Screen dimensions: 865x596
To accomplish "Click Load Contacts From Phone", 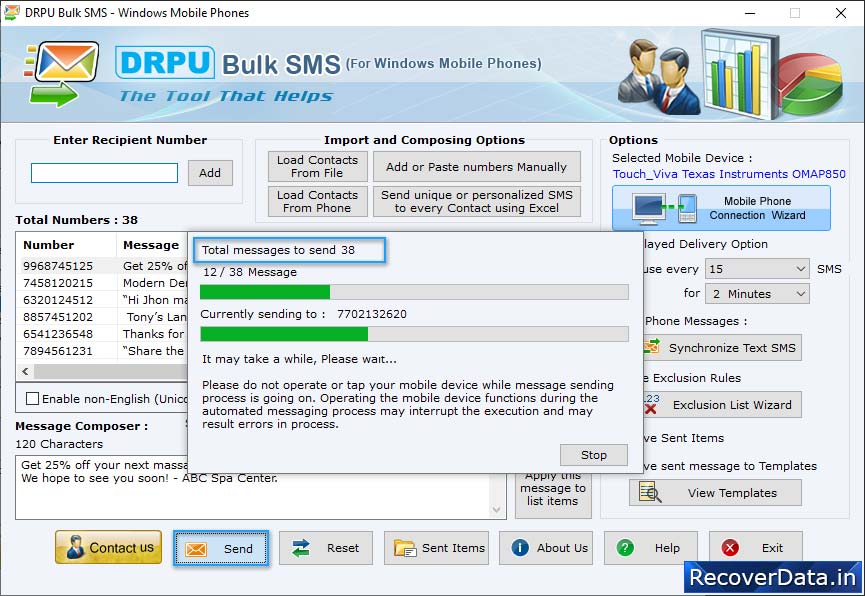I will tap(317, 201).
